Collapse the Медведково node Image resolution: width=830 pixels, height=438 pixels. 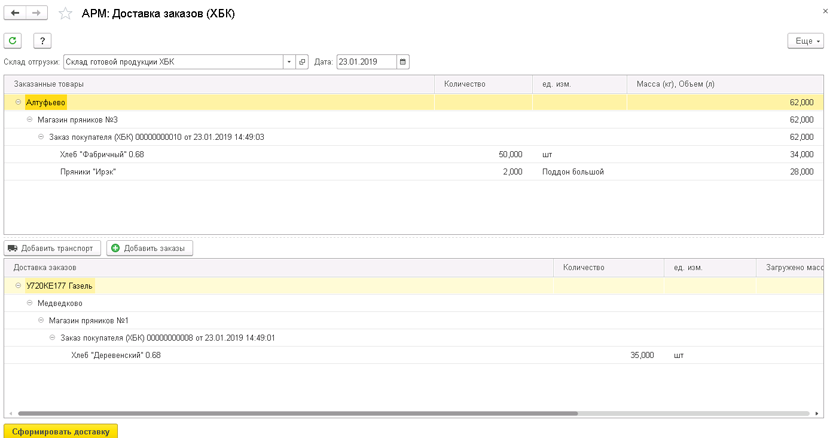(x=30, y=303)
